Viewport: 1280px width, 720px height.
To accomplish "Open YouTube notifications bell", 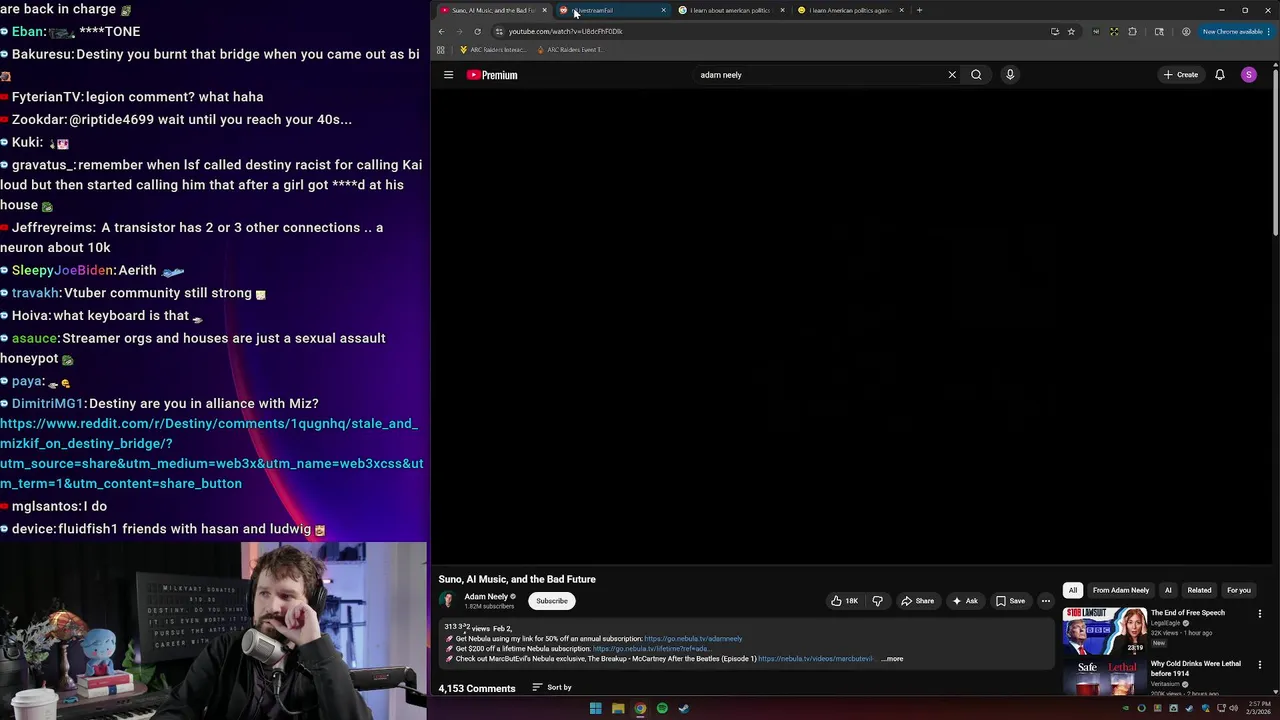I will [1220, 75].
